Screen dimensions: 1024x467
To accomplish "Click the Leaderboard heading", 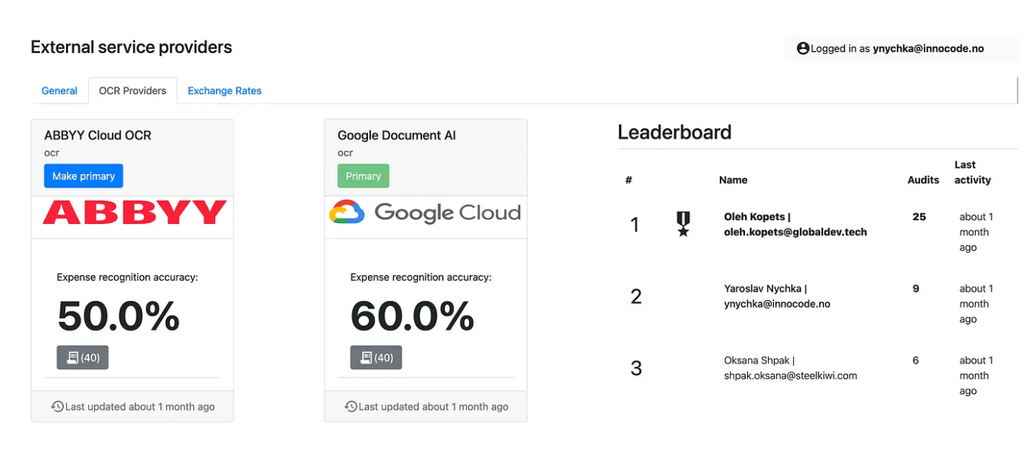I will pyautogui.click(x=675, y=133).
